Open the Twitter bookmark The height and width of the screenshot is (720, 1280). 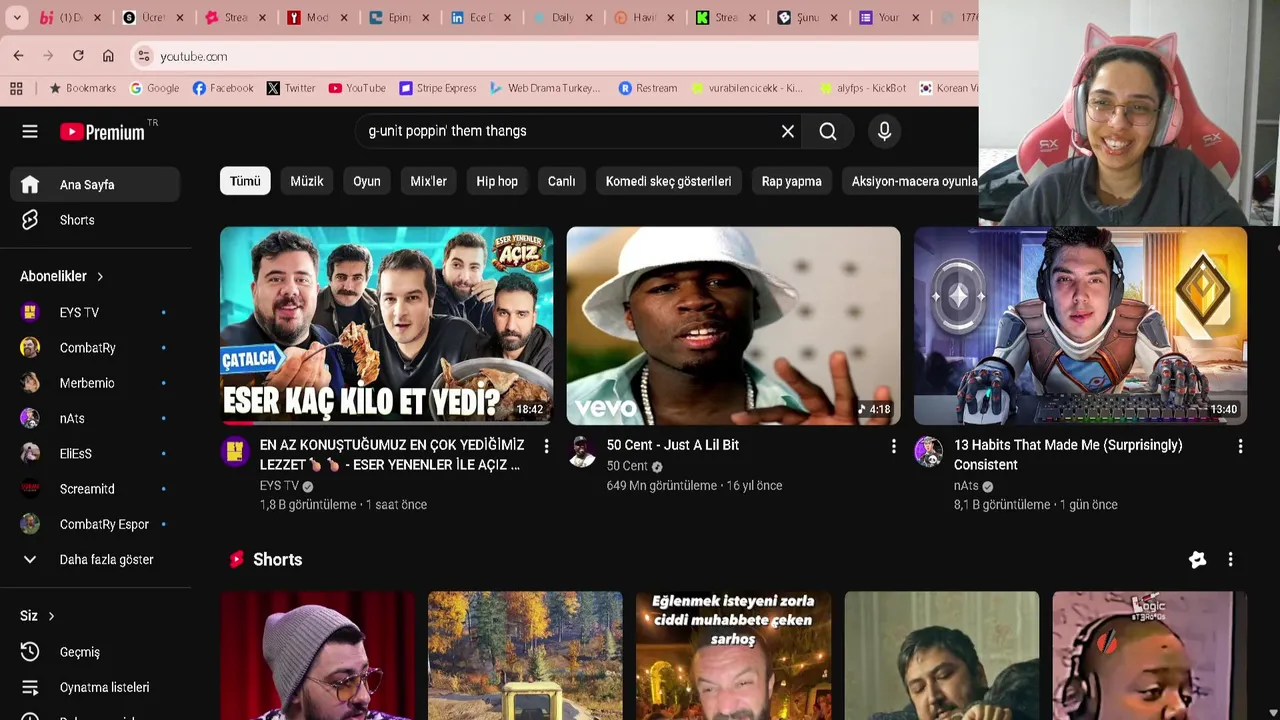click(291, 88)
